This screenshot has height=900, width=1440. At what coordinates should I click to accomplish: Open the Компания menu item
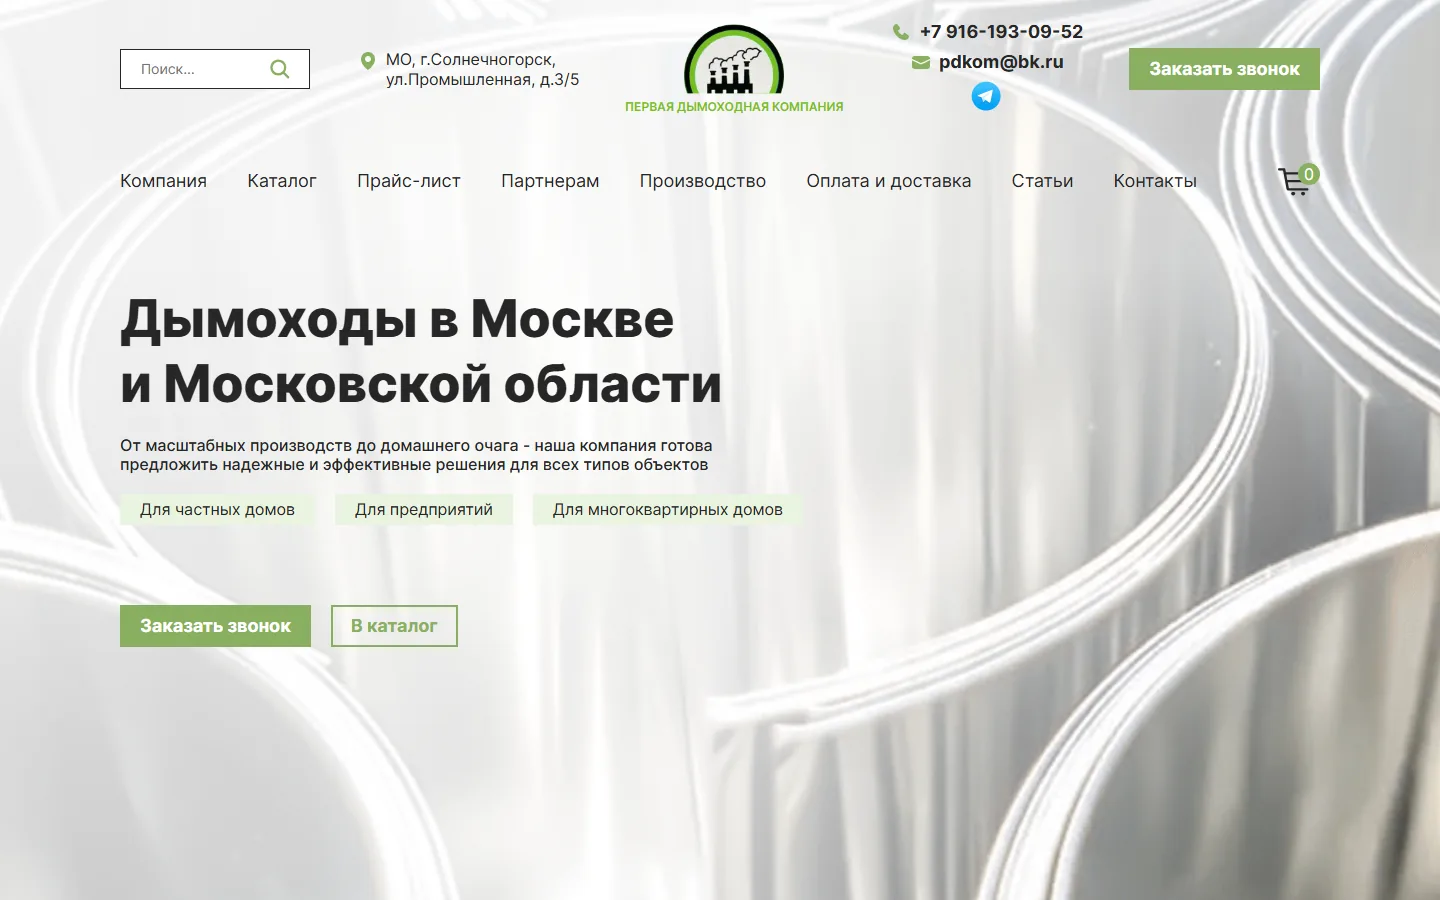[x=163, y=181]
